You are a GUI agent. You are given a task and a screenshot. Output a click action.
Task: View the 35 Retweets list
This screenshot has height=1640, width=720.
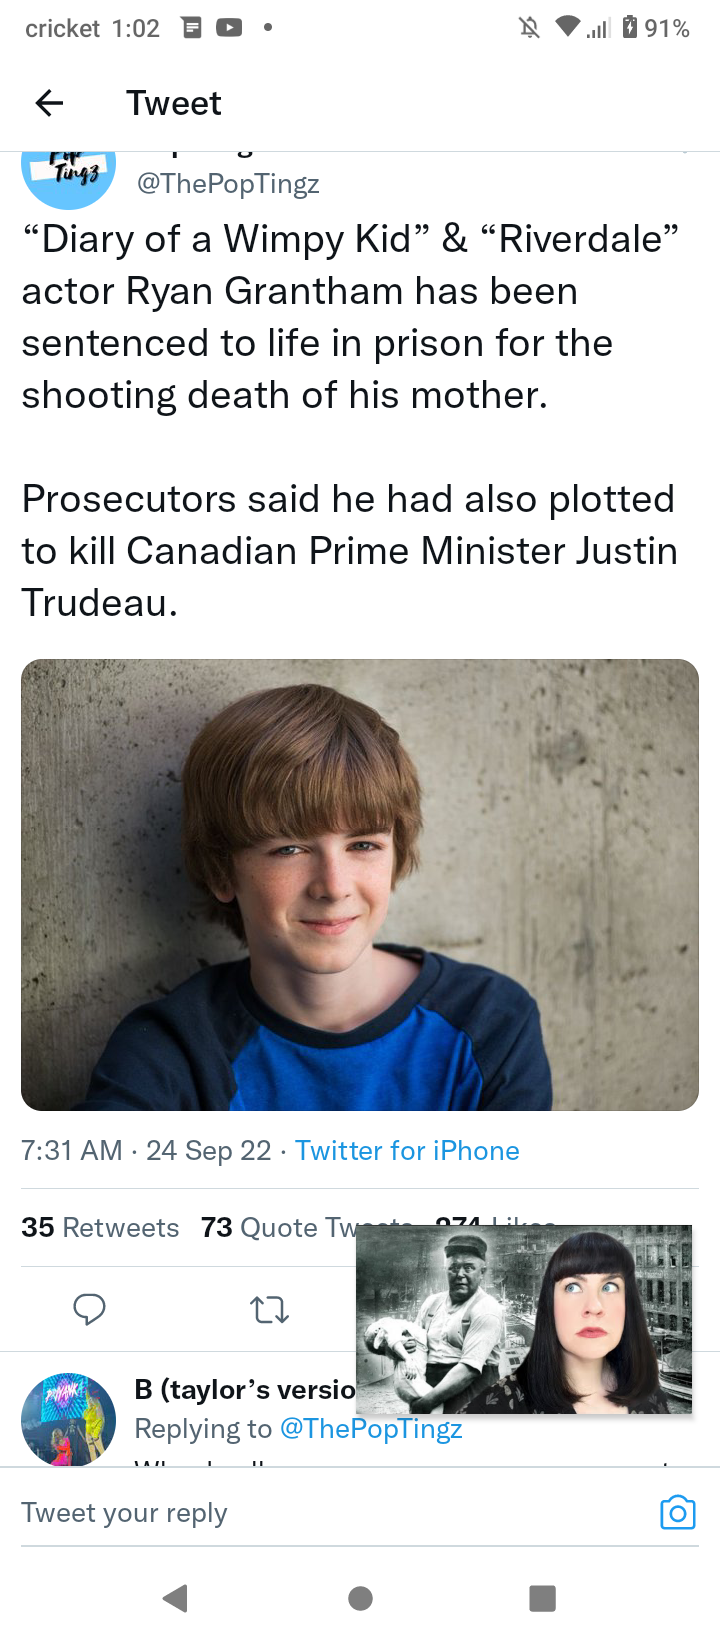pyautogui.click(x=100, y=1227)
